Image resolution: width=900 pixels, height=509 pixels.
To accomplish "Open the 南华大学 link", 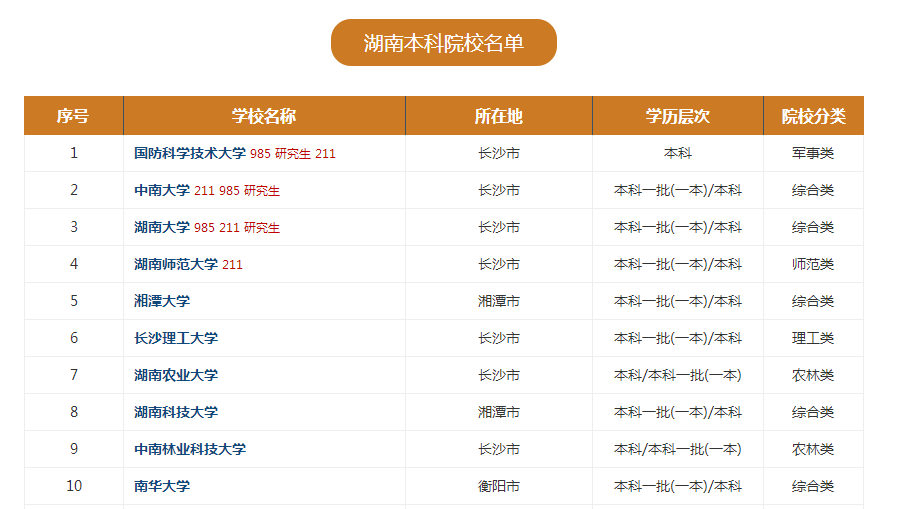I will tap(162, 486).
